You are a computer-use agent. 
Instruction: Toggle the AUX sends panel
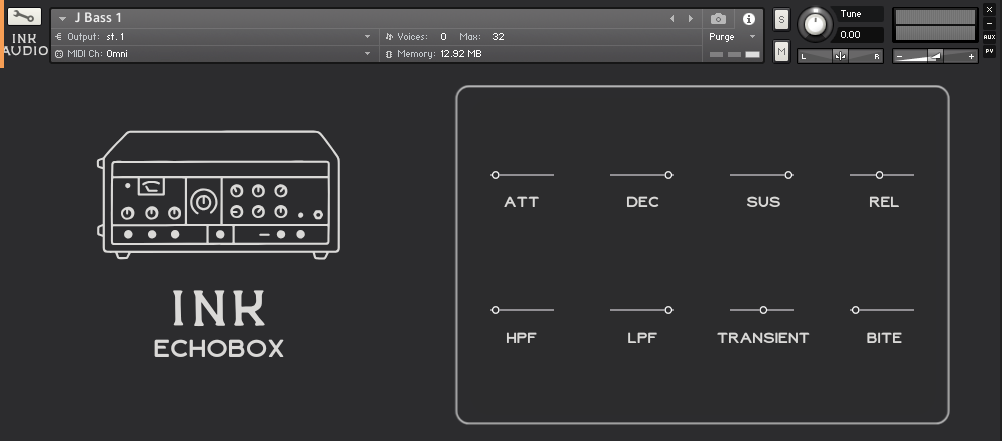click(x=989, y=37)
